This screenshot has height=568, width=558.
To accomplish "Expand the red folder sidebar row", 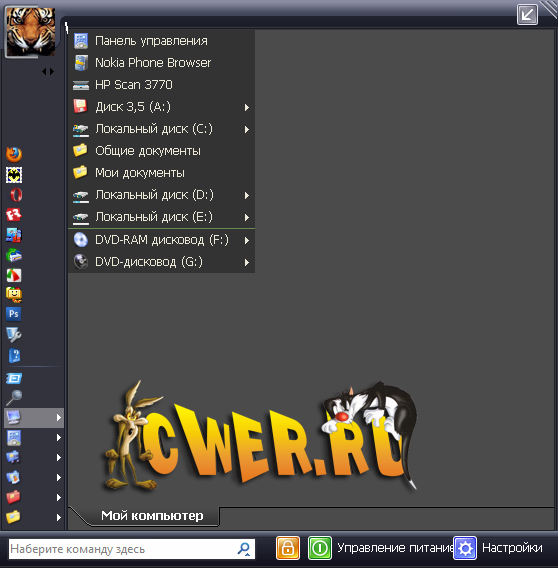I will [34, 497].
